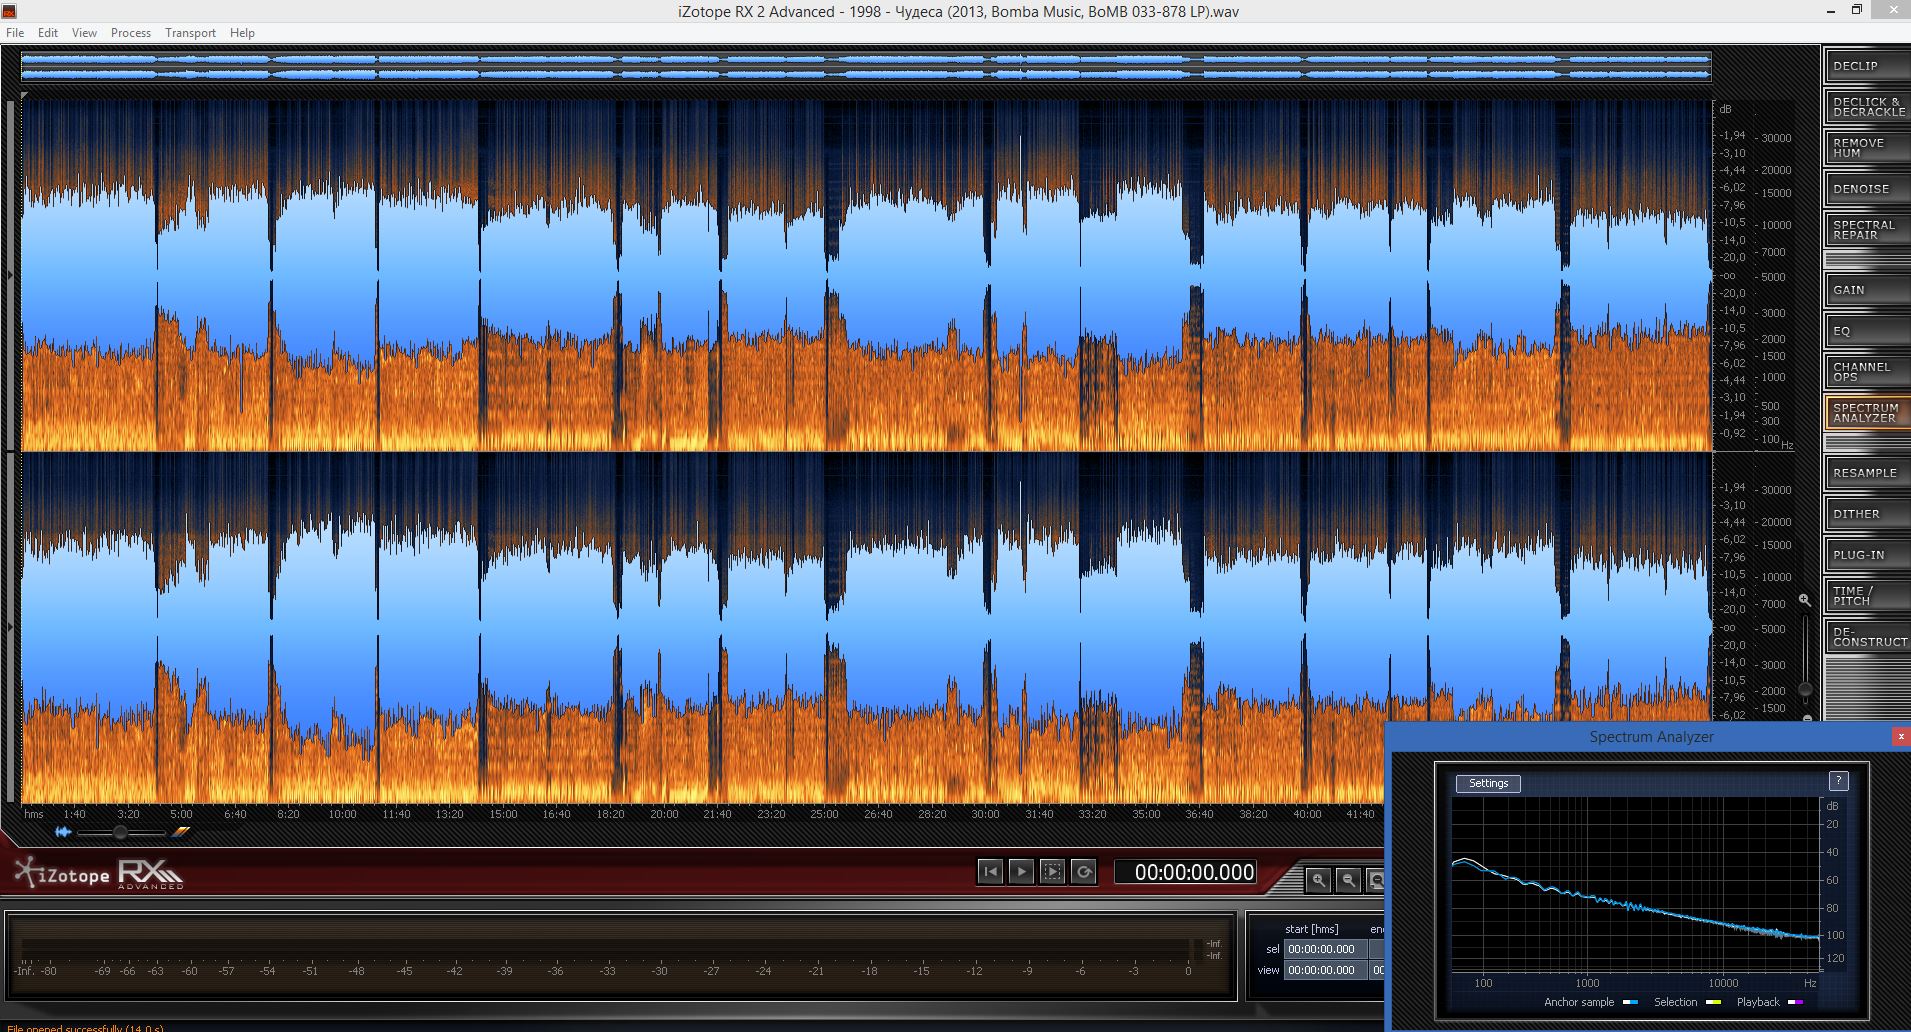The height and width of the screenshot is (1032, 1911).
Task: Open the View menu
Action: [x=84, y=33]
